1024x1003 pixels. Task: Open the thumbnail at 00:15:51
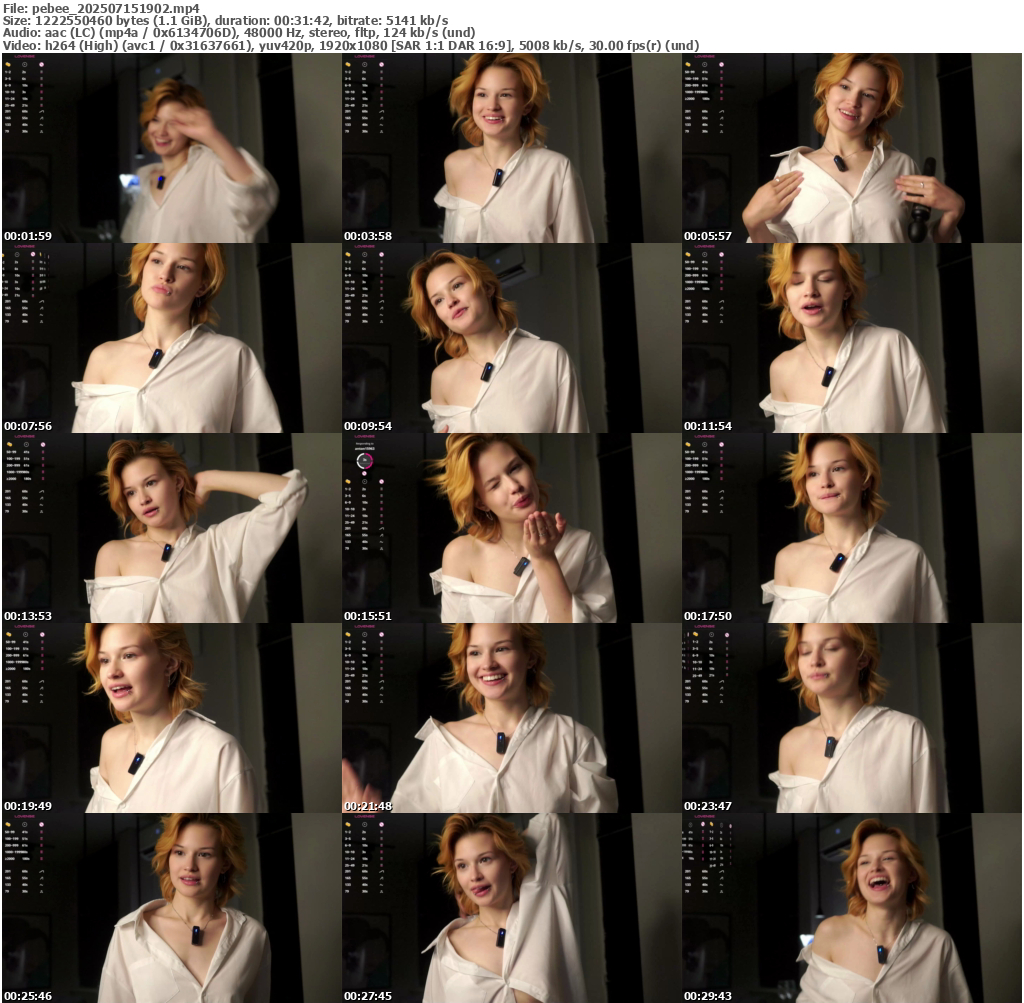[x=511, y=528]
